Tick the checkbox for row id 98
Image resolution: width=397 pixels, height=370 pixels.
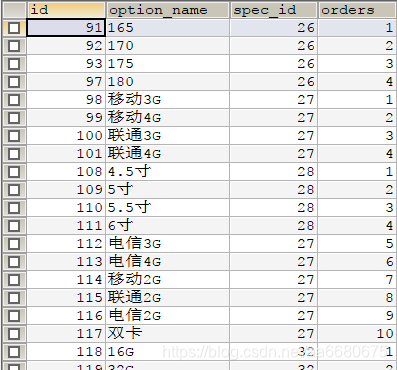14,100
